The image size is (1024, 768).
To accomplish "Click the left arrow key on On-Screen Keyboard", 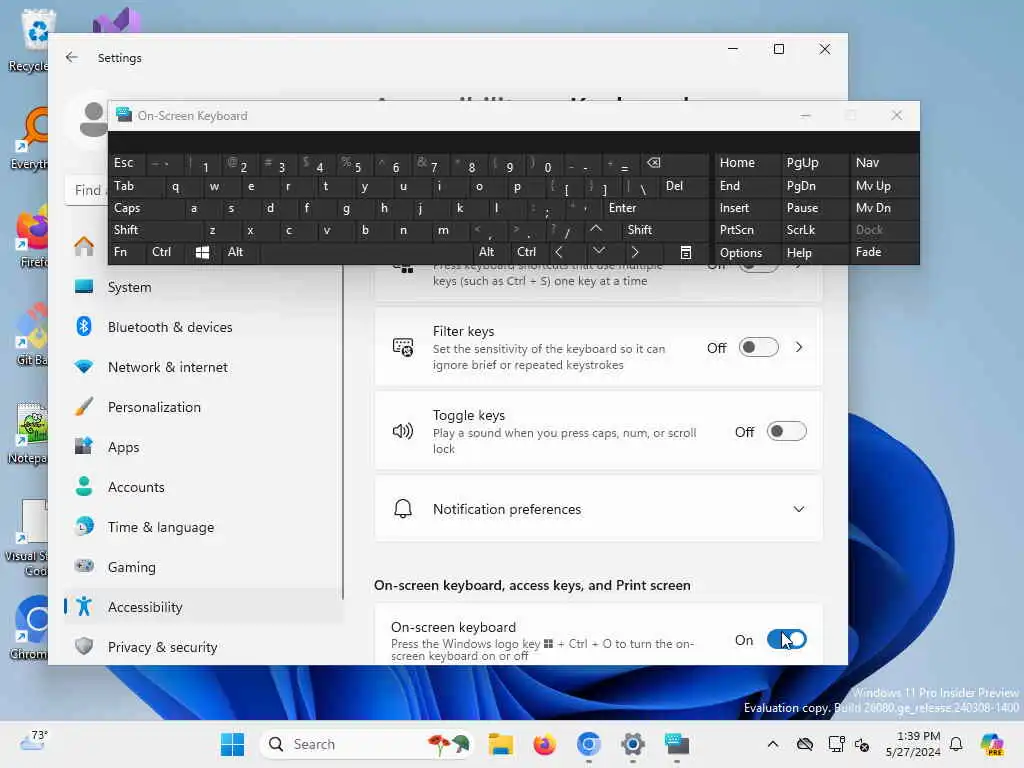I will [x=559, y=253].
